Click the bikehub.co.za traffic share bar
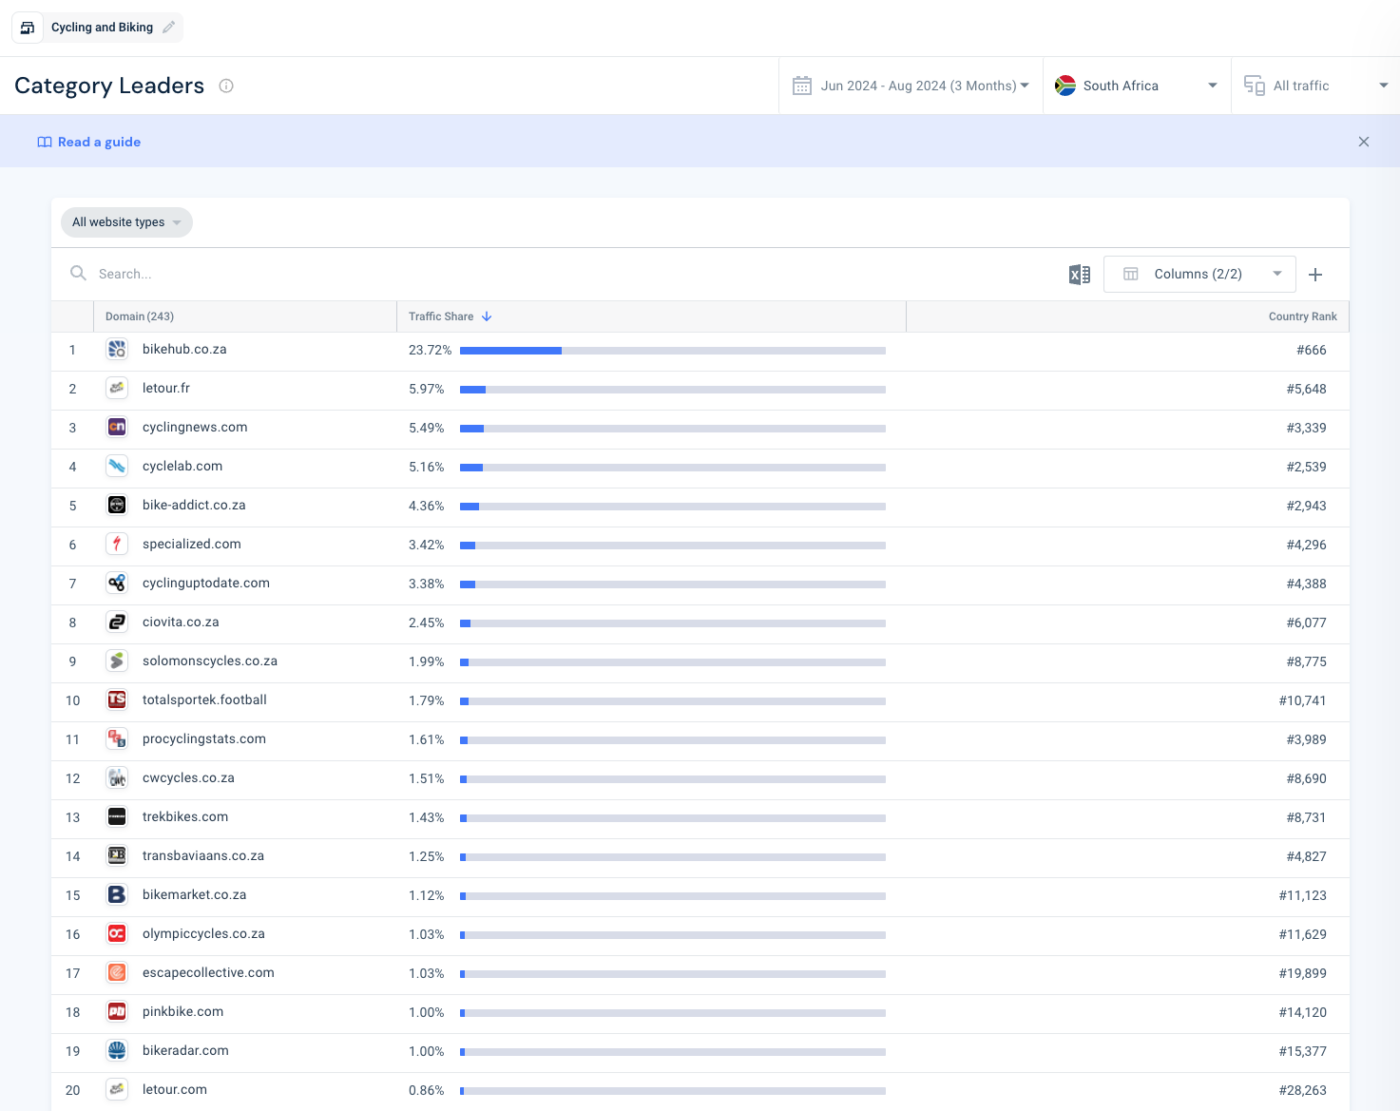1400x1111 pixels. pyautogui.click(x=672, y=351)
